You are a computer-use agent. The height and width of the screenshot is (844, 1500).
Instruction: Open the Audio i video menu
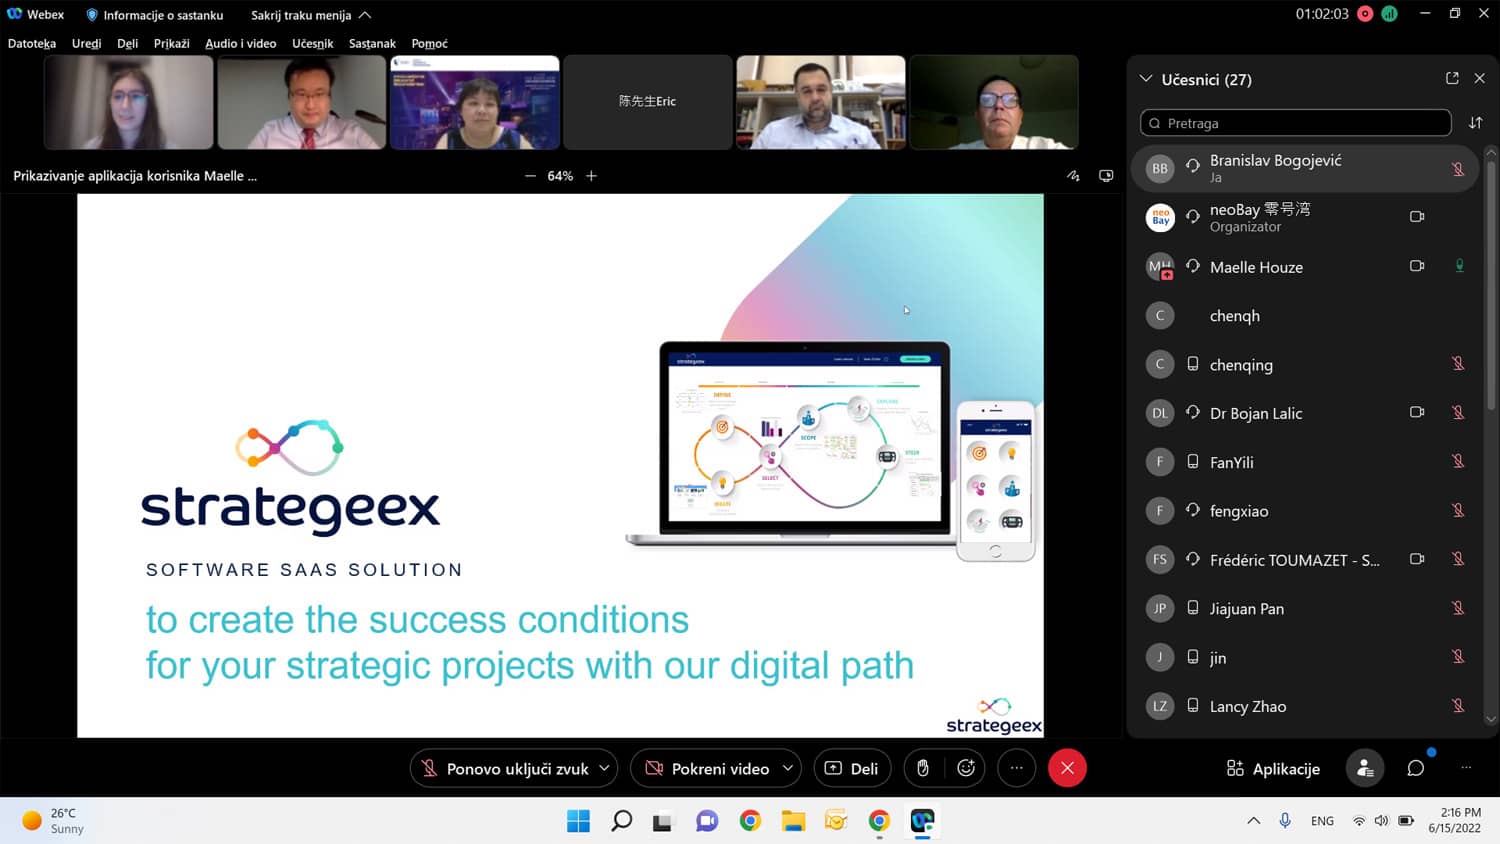tap(240, 43)
